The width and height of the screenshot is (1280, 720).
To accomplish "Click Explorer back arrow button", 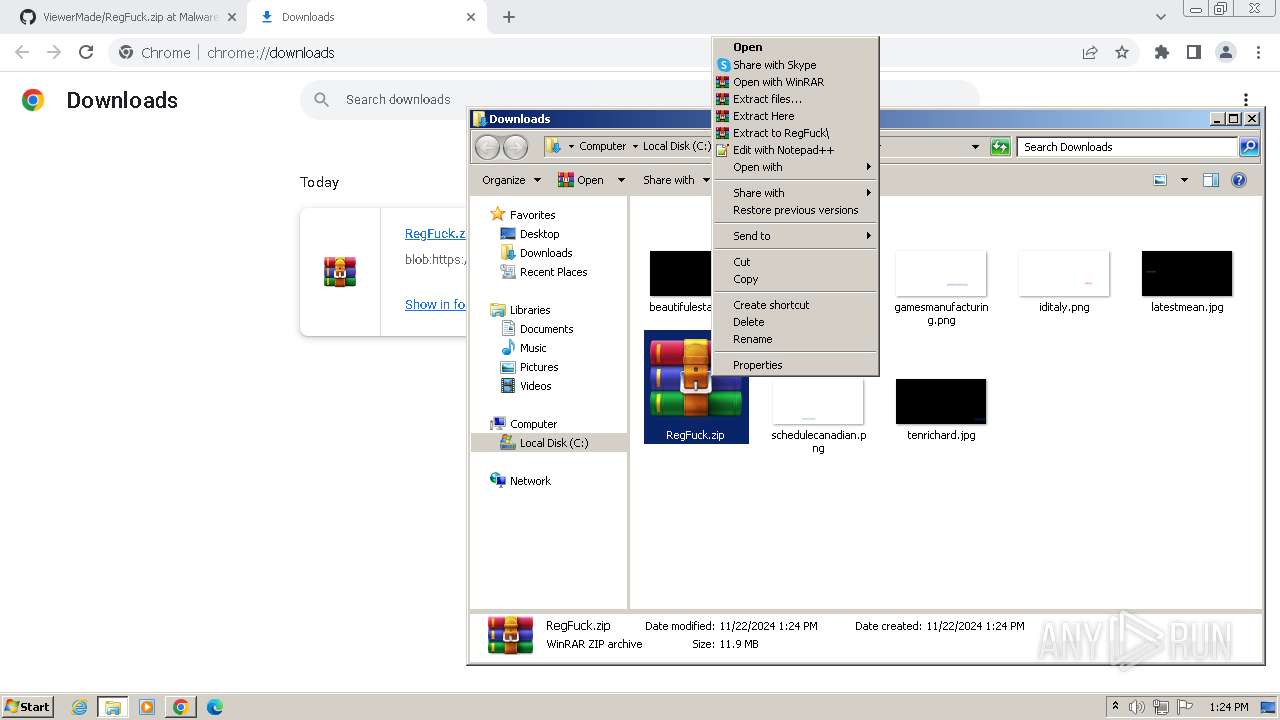I will click(487, 147).
